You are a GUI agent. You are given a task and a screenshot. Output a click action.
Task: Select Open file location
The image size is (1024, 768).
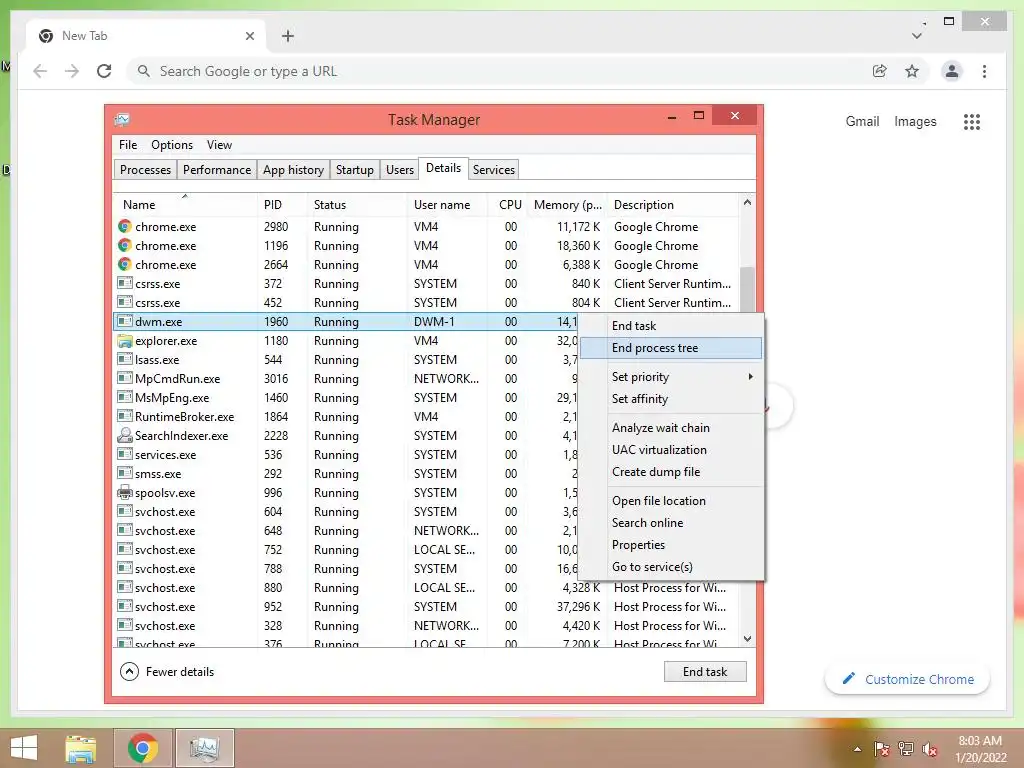[671, 501]
